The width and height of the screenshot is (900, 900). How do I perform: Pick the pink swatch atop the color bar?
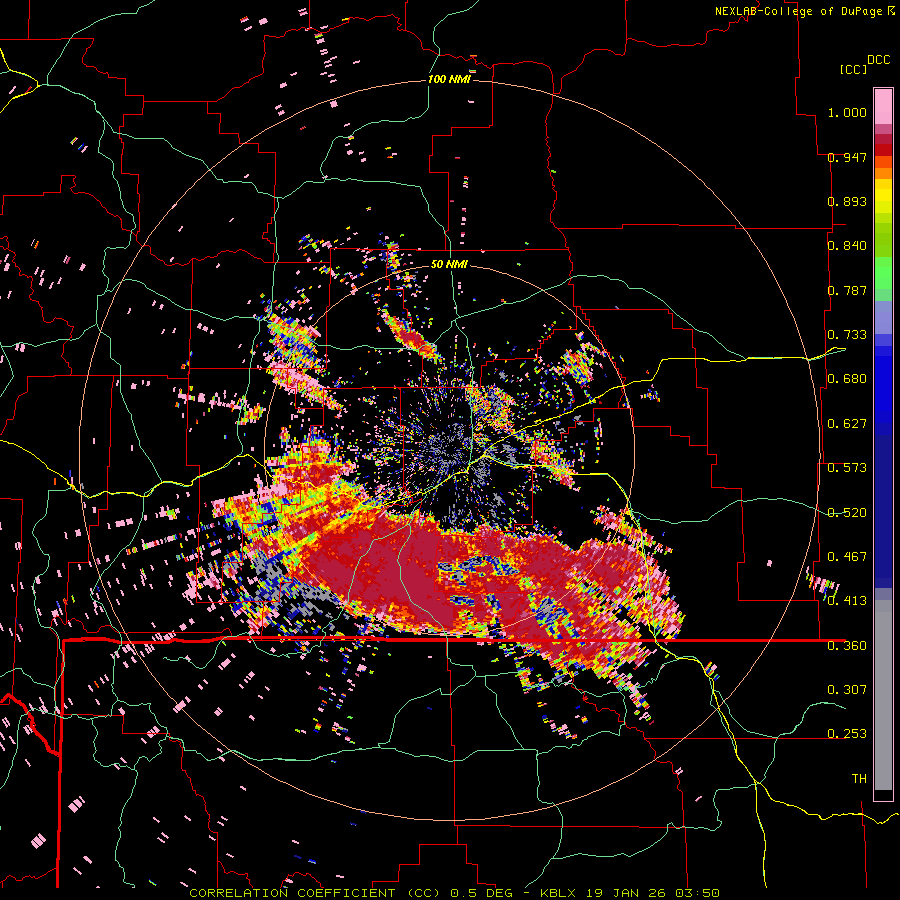pyautogui.click(x=883, y=106)
